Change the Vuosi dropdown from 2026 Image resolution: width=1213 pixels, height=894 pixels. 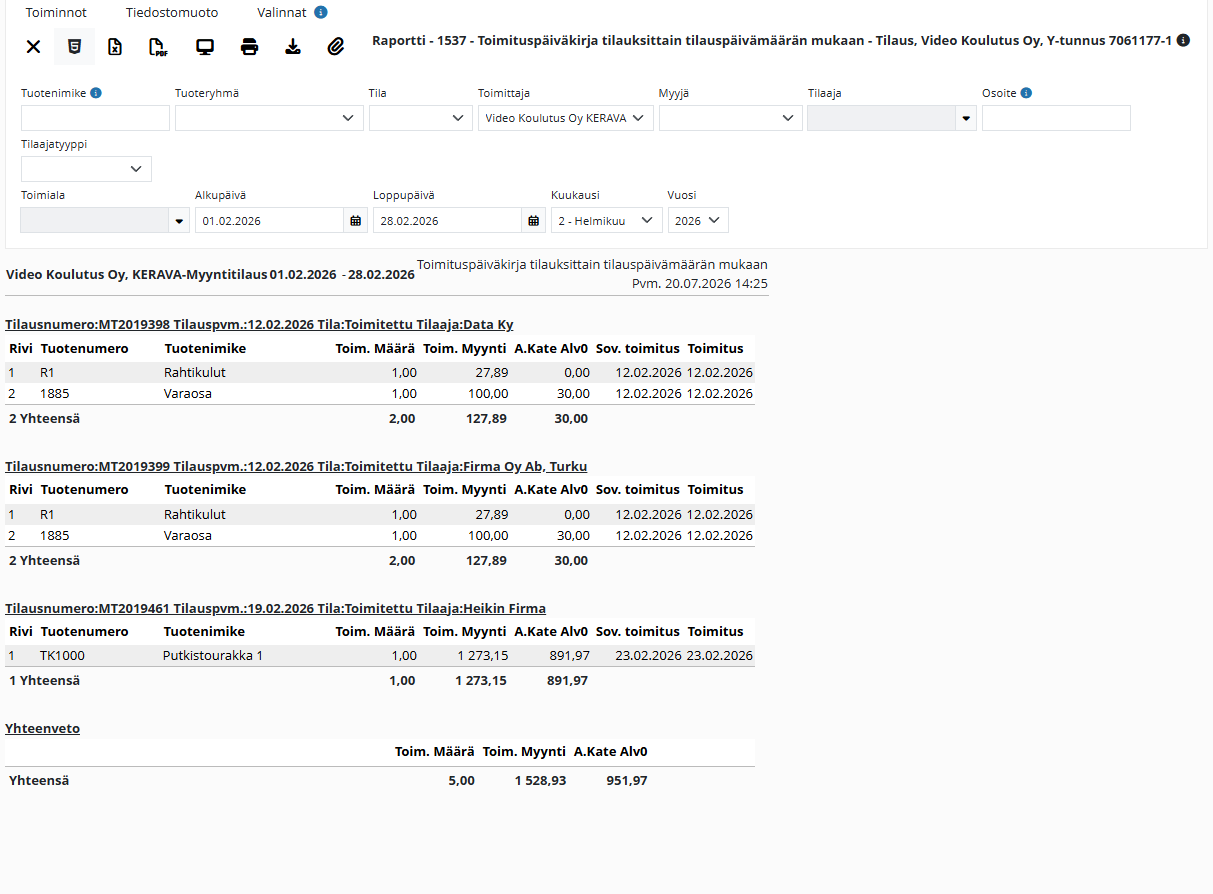pos(698,220)
